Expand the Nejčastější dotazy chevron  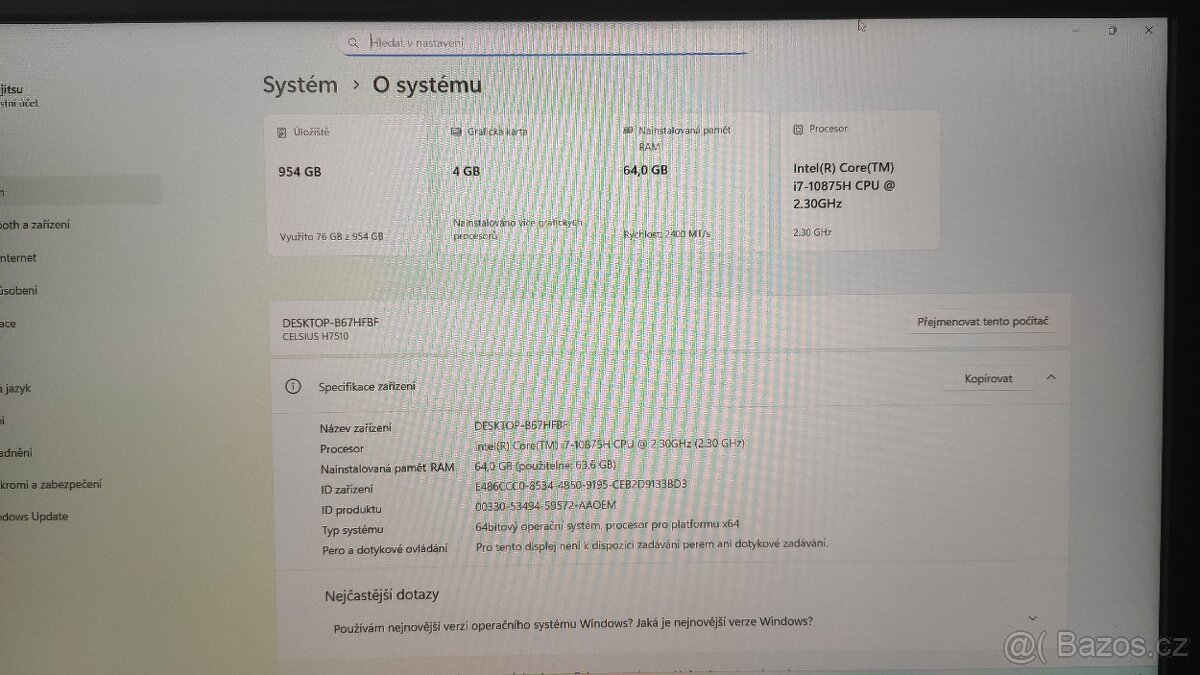(x=1032, y=617)
